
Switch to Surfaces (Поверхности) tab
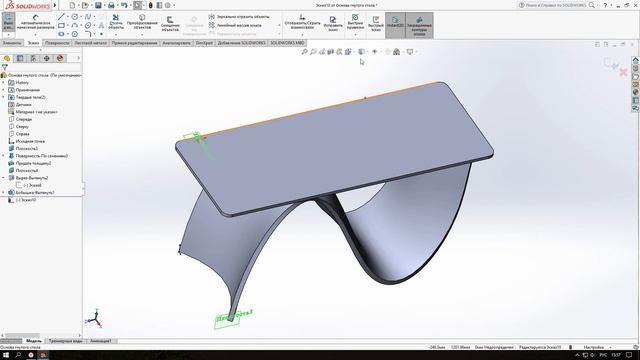coord(57,43)
